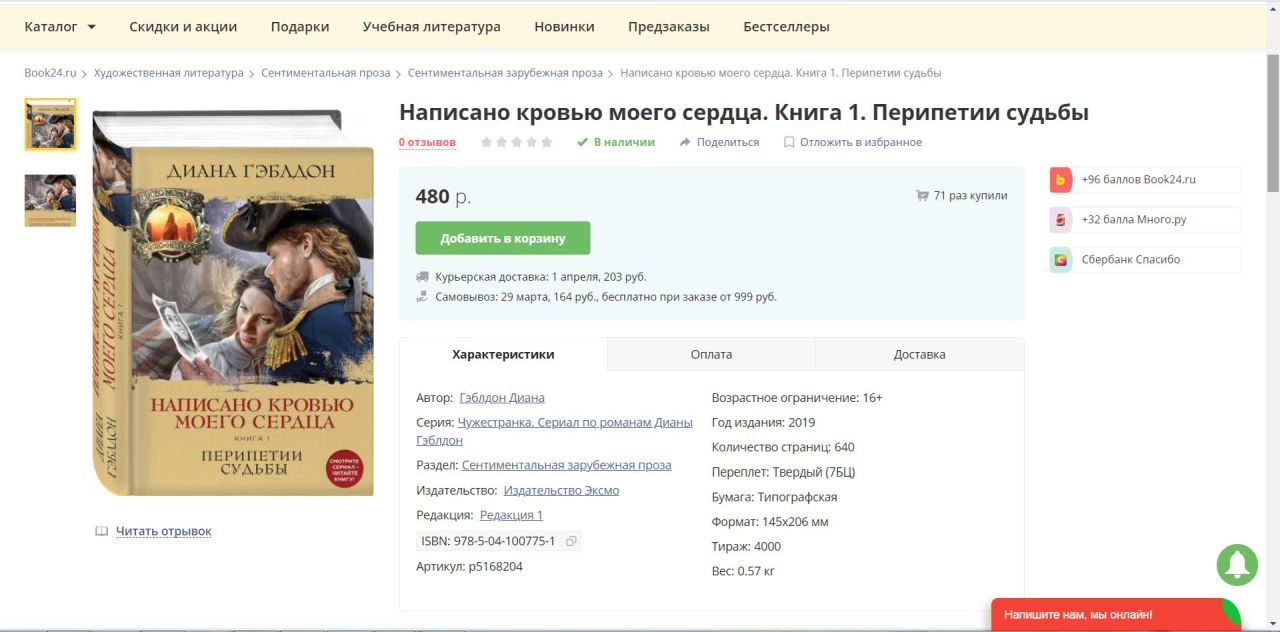Click the Поделиться share link
Viewport: 1280px width, 632px height.
click(728, 142)
